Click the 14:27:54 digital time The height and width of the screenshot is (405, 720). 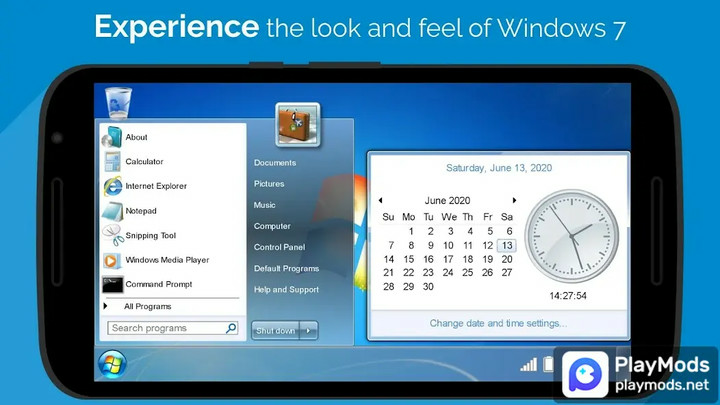tap(568, 296)
